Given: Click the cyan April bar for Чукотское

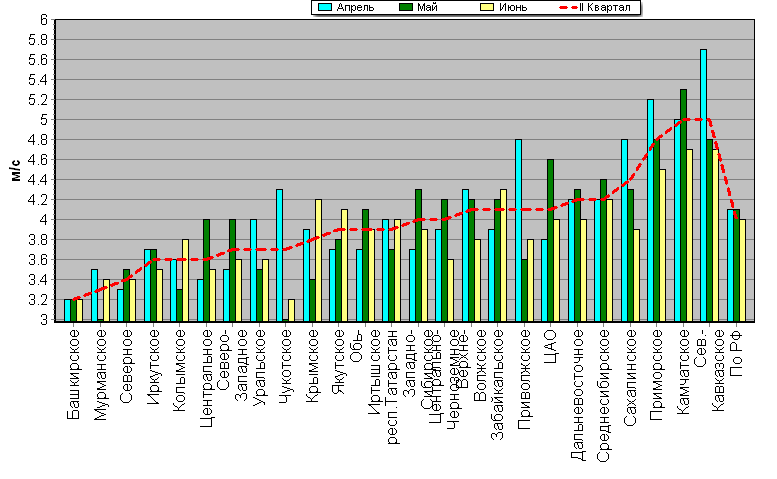Looking at the screenshot, I should point(279,255).
